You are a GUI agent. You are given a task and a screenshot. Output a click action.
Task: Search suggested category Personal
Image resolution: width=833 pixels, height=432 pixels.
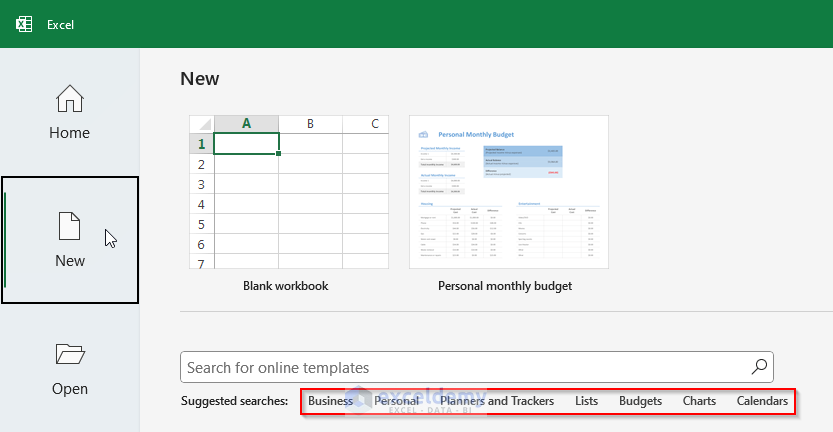(396, 401)
